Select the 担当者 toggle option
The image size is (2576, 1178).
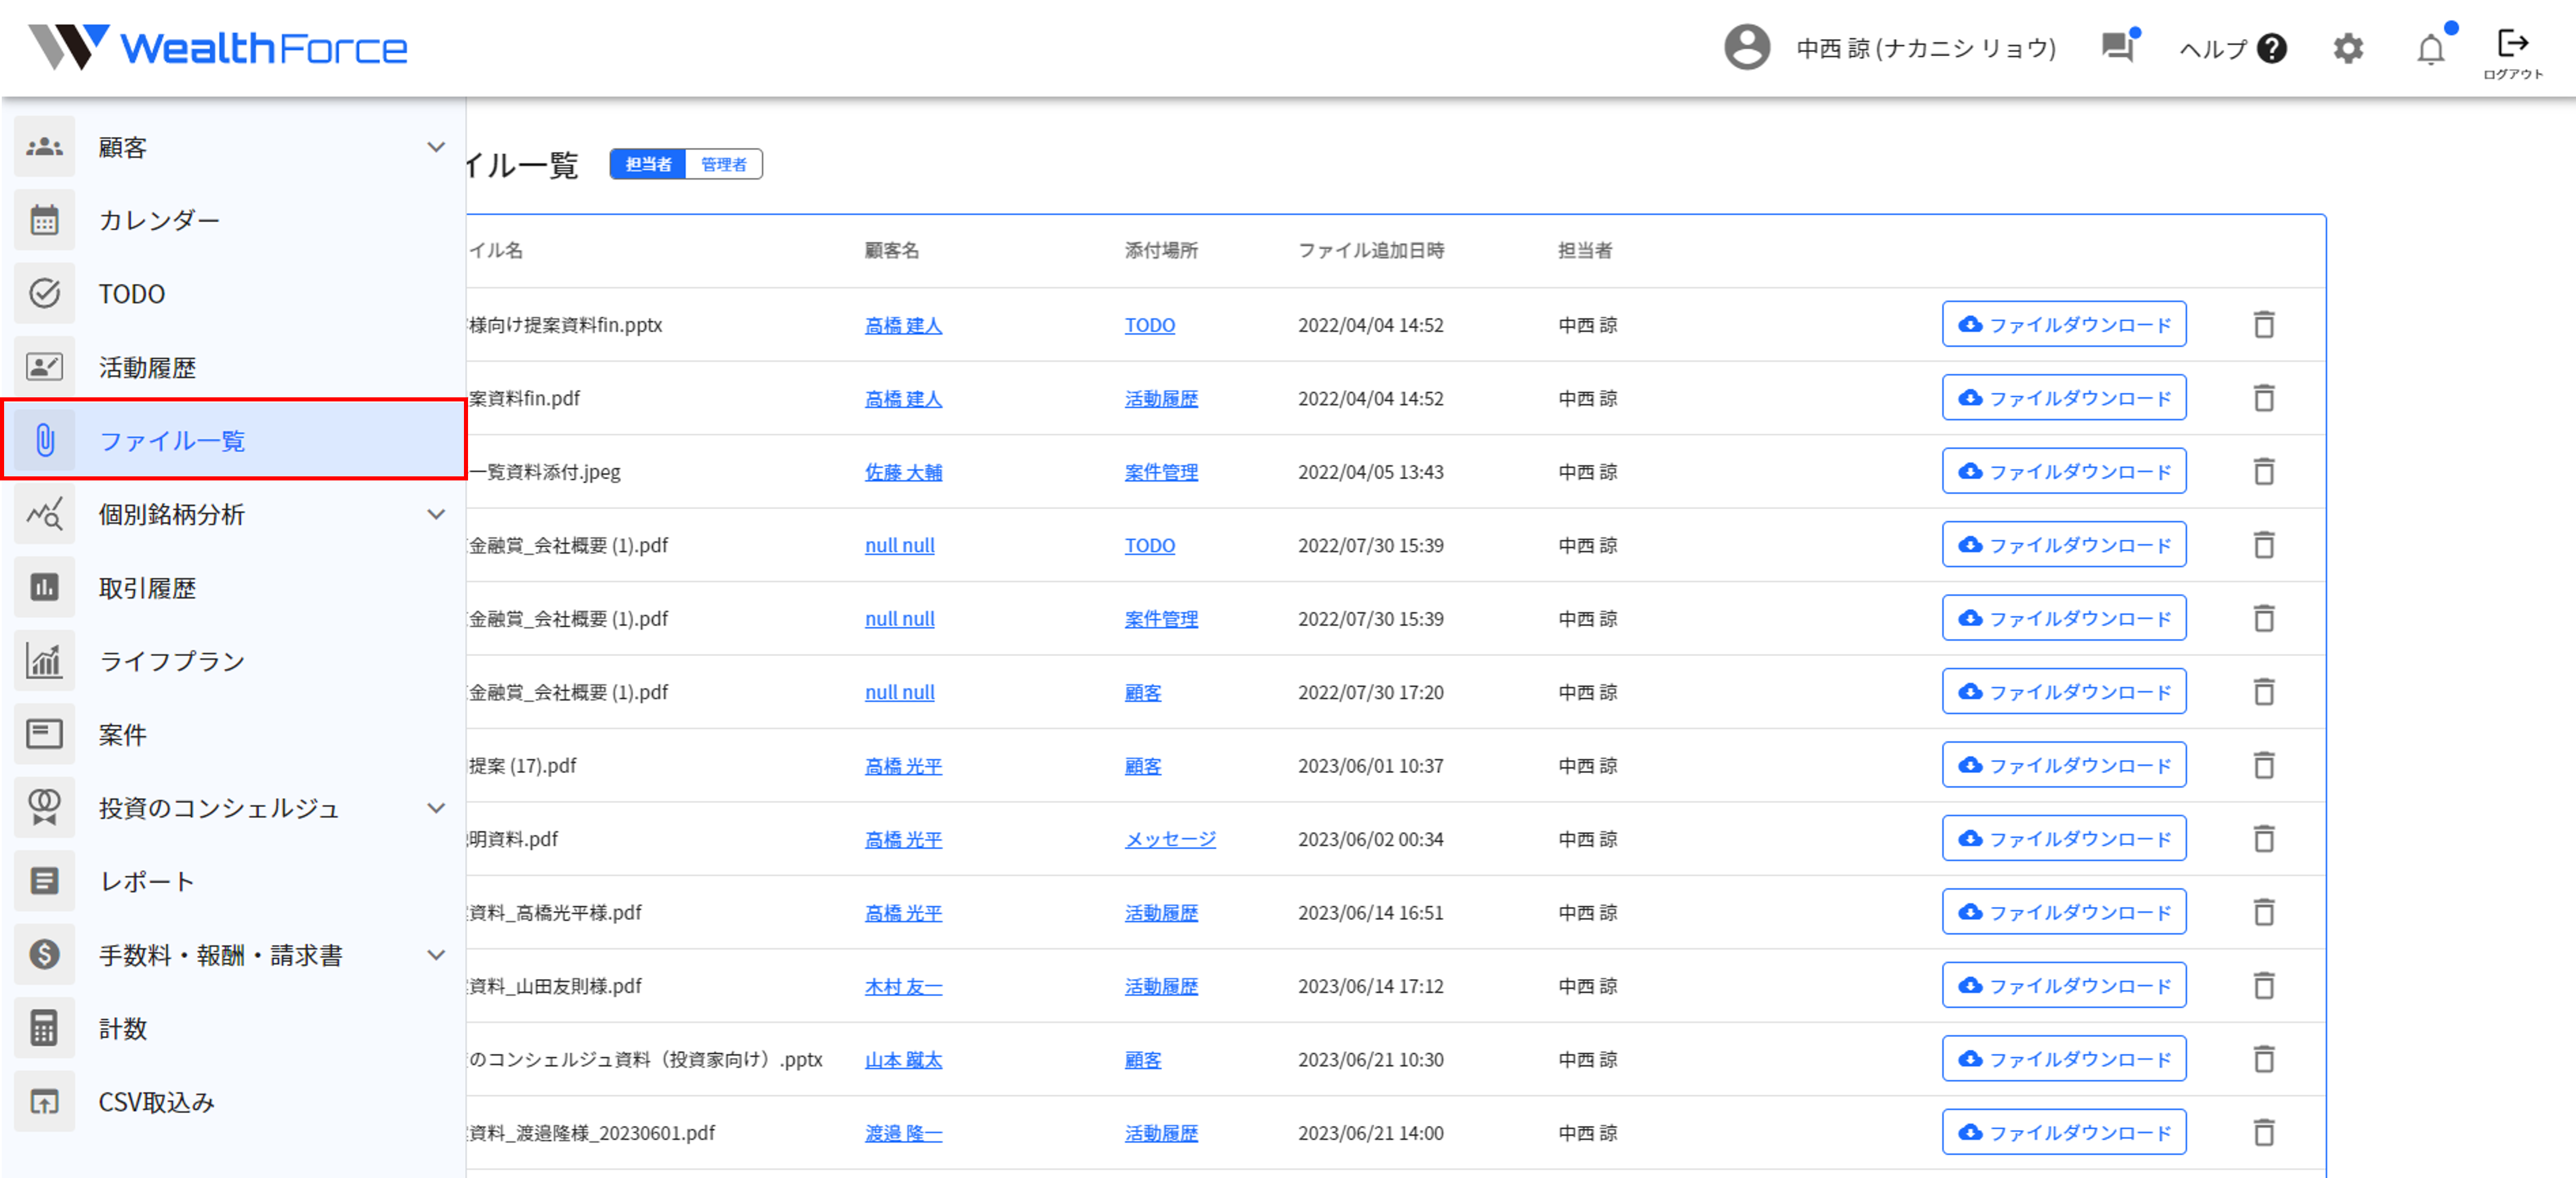coord(648,164)
